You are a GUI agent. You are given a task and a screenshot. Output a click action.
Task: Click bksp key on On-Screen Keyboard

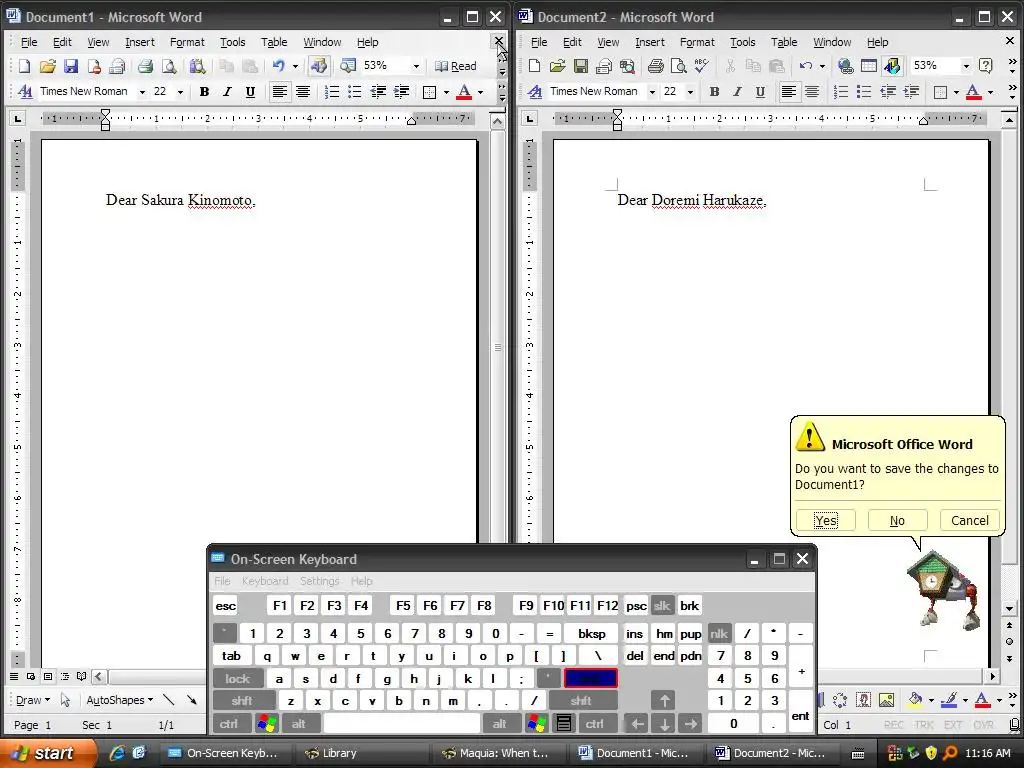coord(592,633)
